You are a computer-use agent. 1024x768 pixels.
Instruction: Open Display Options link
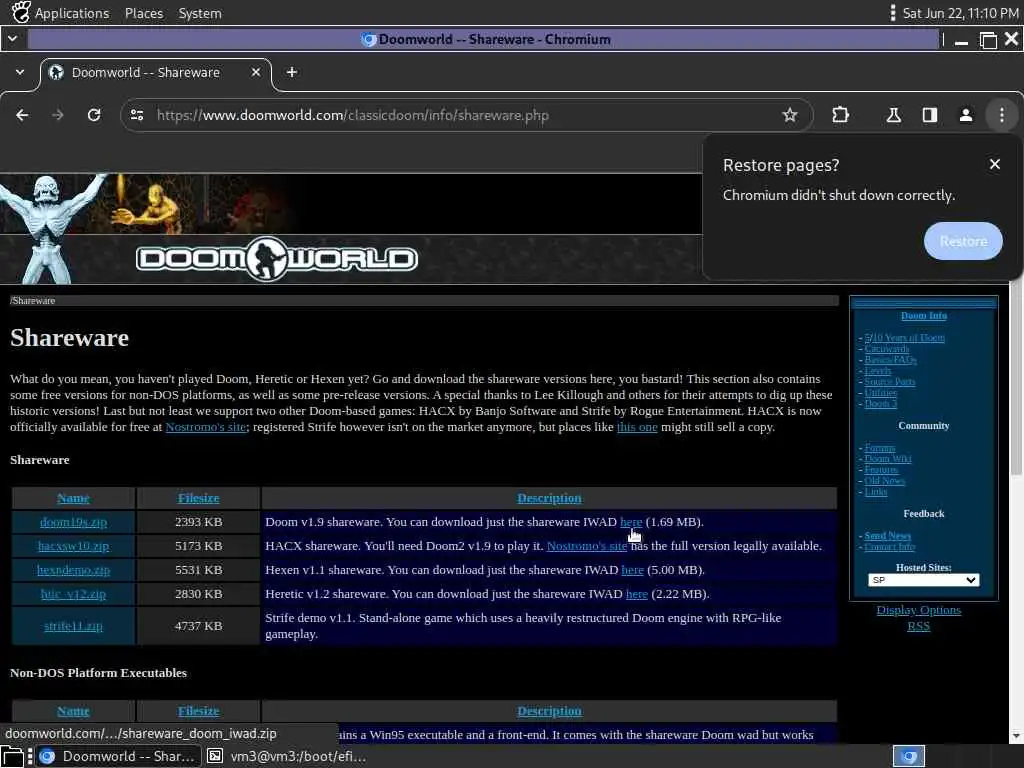coord(918,610)
